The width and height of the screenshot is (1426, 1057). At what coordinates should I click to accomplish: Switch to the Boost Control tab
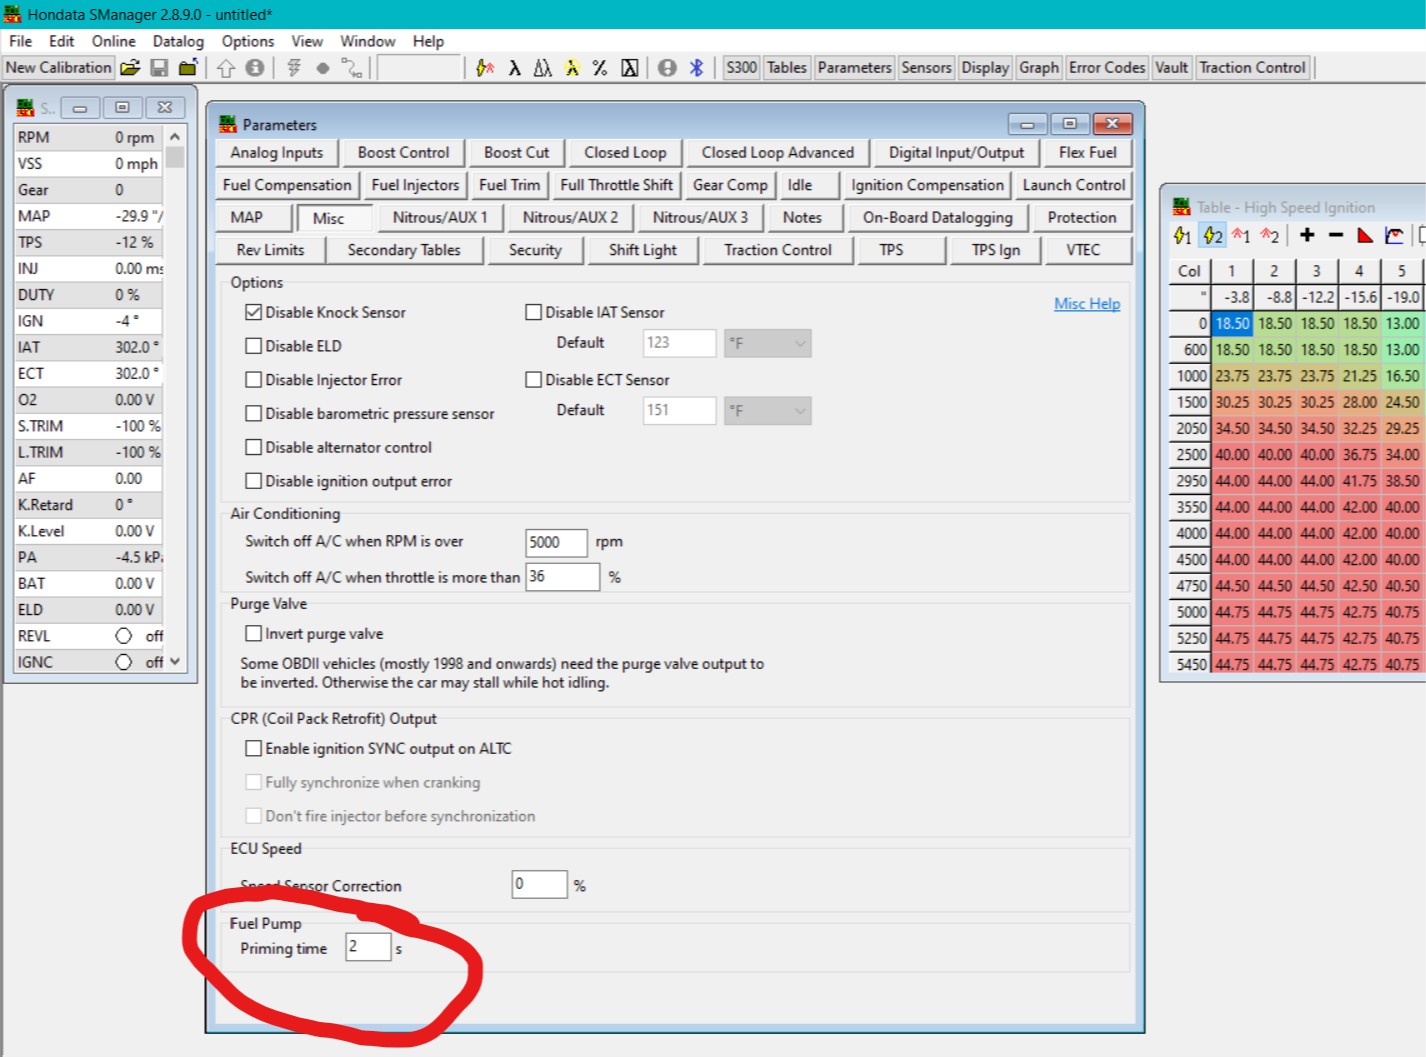(x=403, y=152)
